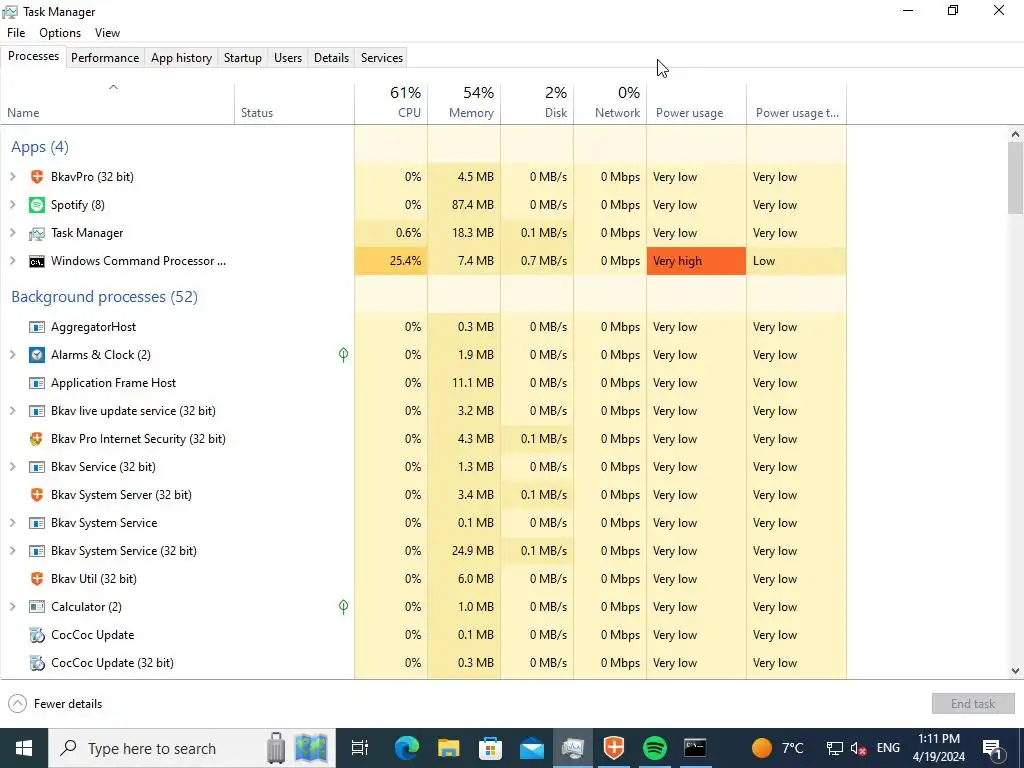Screen dimensions: 1024x768
Task: Click the volume muted tray icon
Action: click(x=859, y=748)
